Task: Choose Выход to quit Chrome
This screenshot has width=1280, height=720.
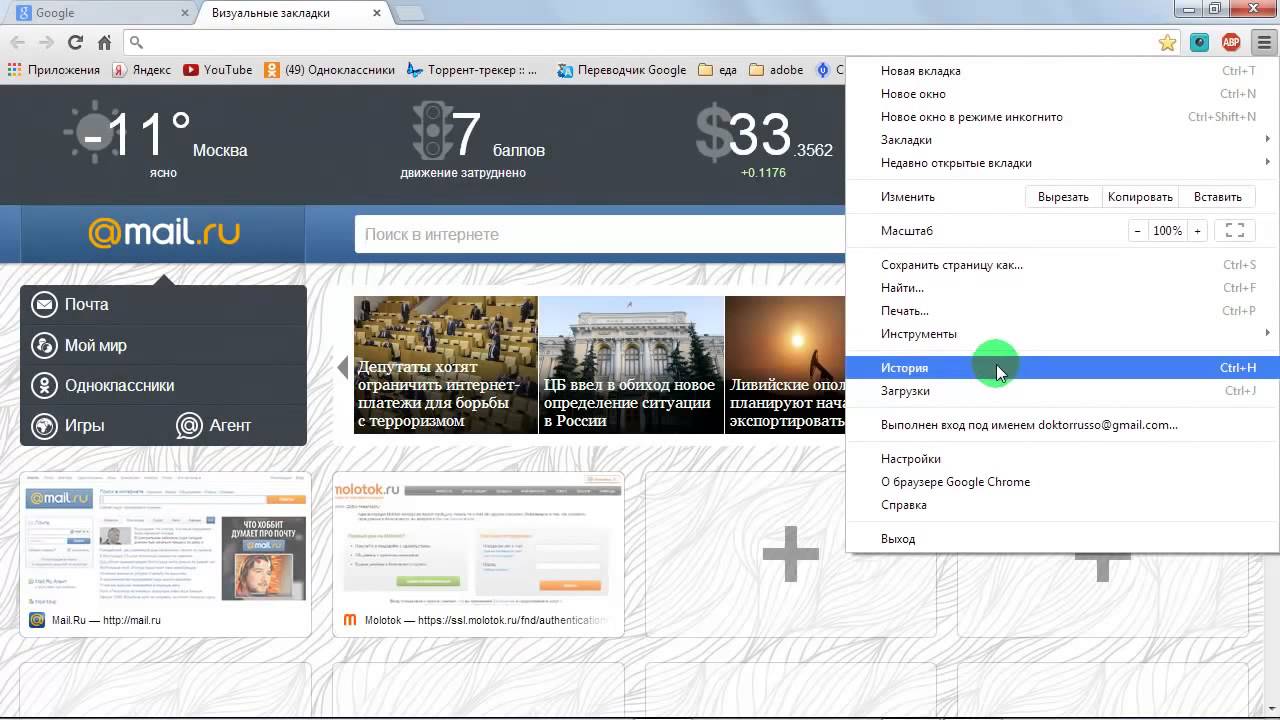Action: click(1062, 539)
